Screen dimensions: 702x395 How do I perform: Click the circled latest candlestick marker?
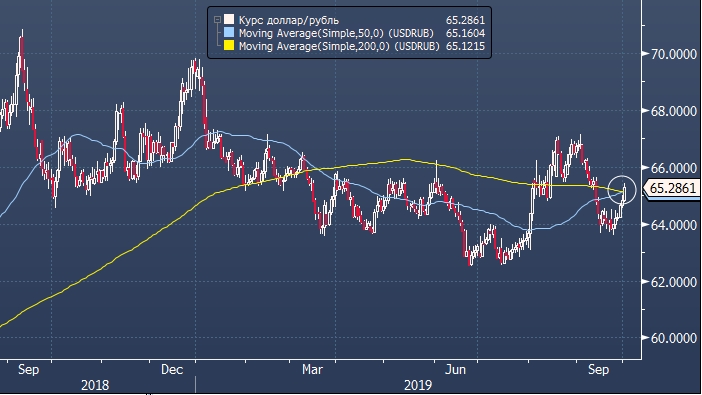click(x=622, y=190)
